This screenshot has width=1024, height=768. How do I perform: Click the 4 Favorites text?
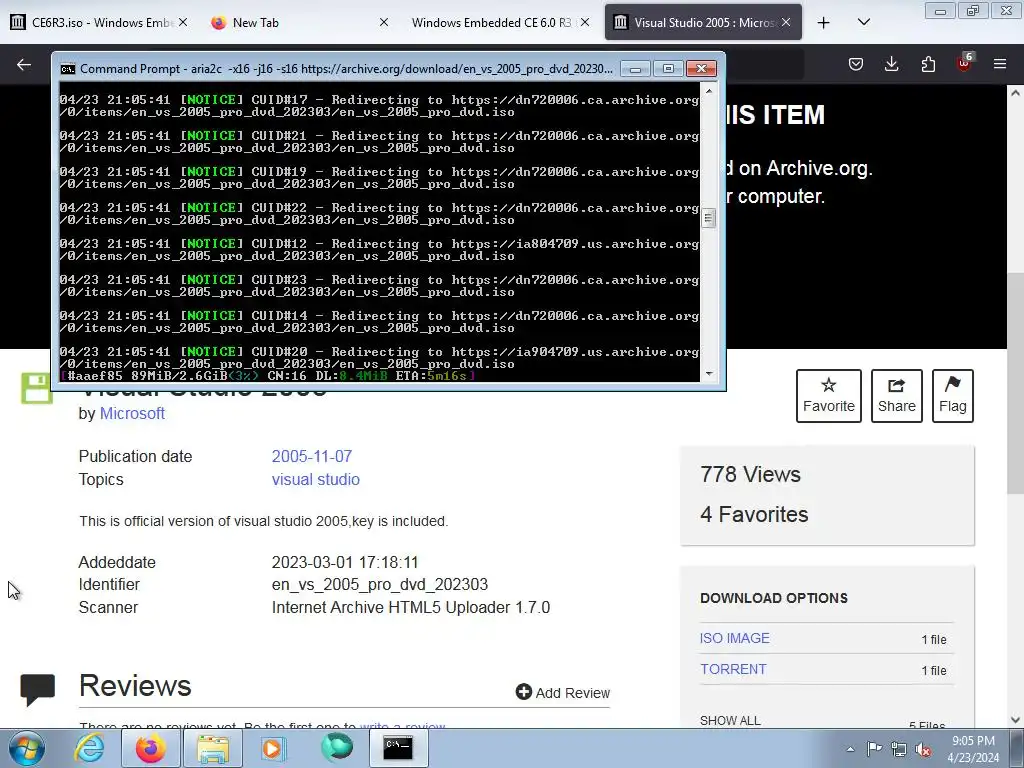[x=754, y=514]
